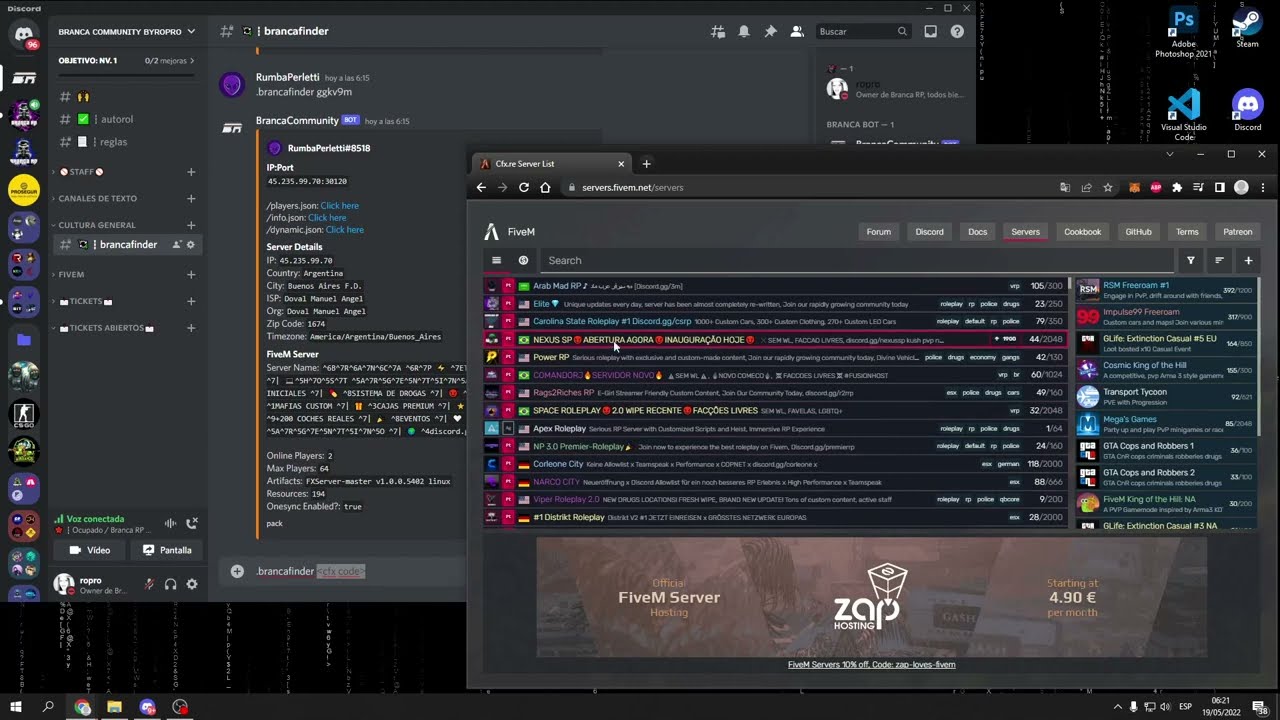The width and height of the screenshot is (1280, 720).
Task: Open /info.json Click here link
Action: pos(327,218)
